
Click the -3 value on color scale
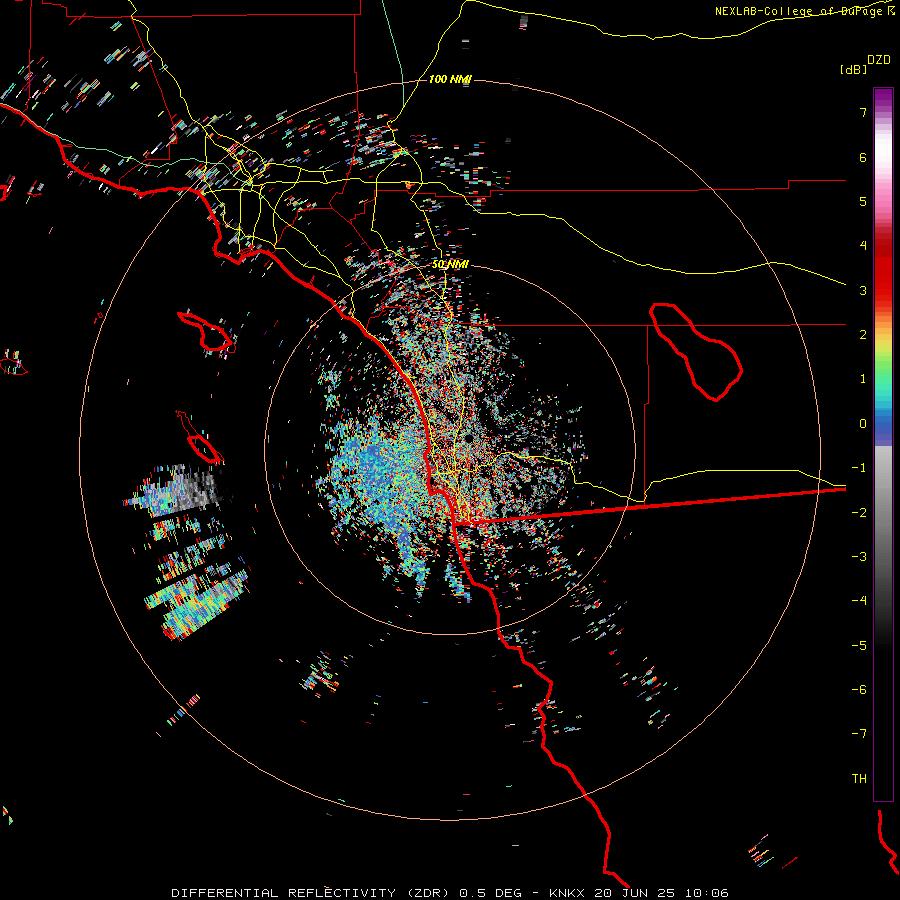click(x=859, y=556)
